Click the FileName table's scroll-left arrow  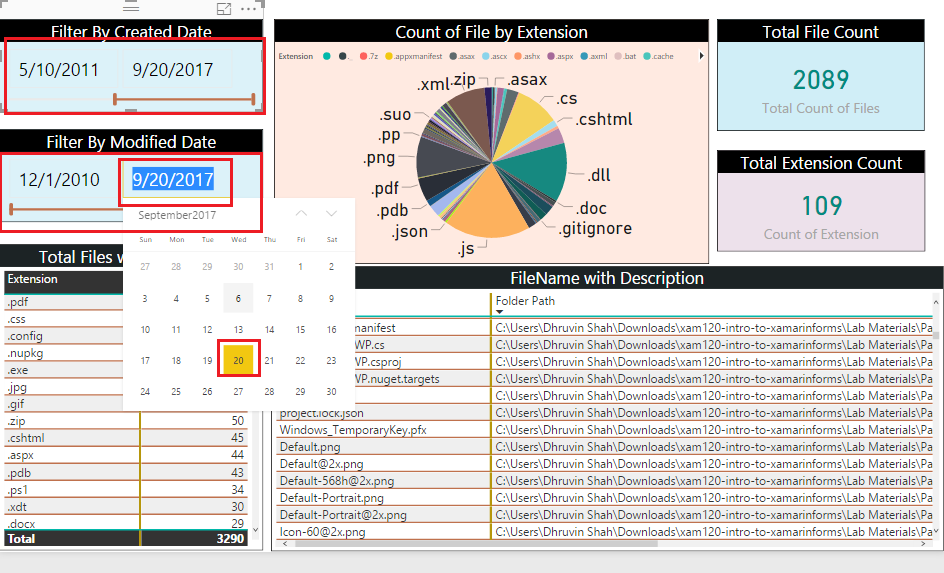click(284, 544)
